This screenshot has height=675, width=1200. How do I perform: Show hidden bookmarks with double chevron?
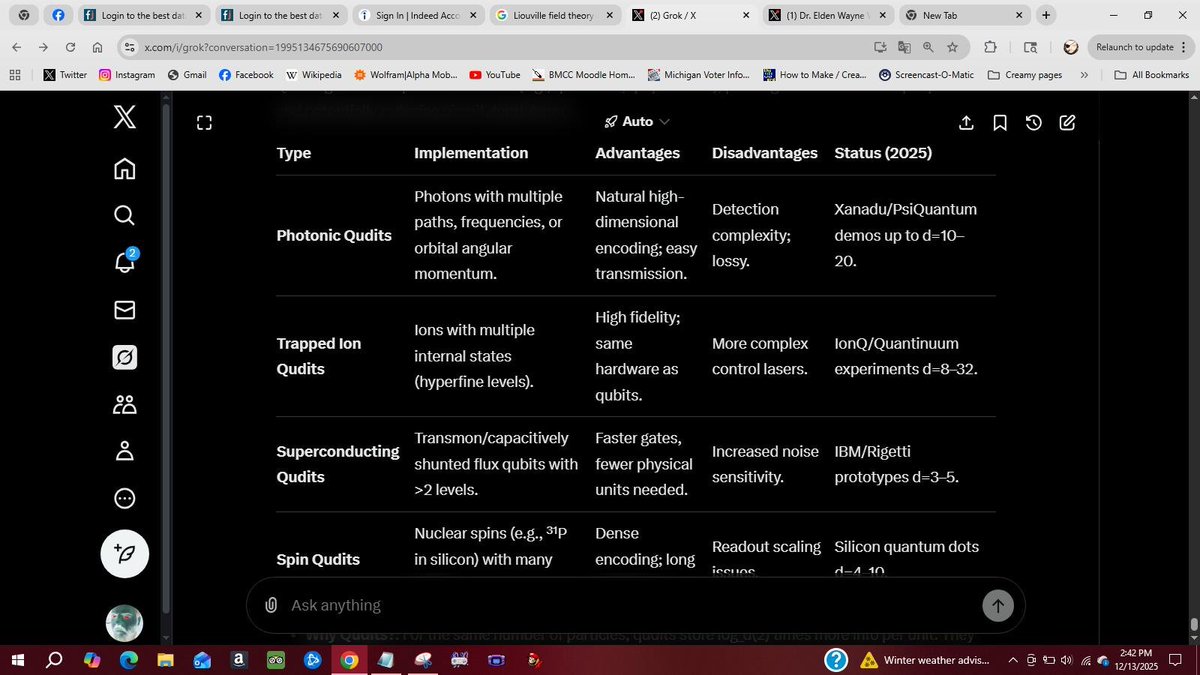click(x=1084, y=75)
